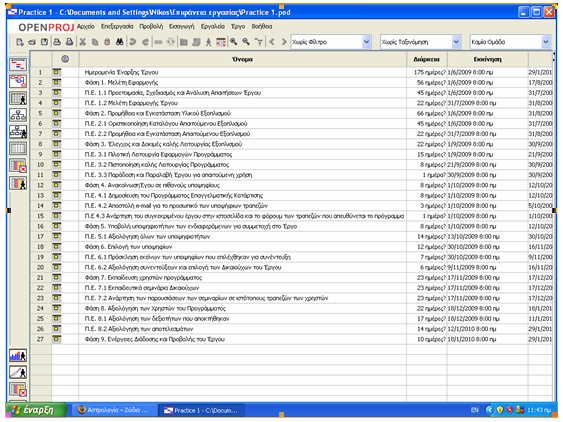
Task: Click the New project toolbar icon
Action: (x=20, y=42)
